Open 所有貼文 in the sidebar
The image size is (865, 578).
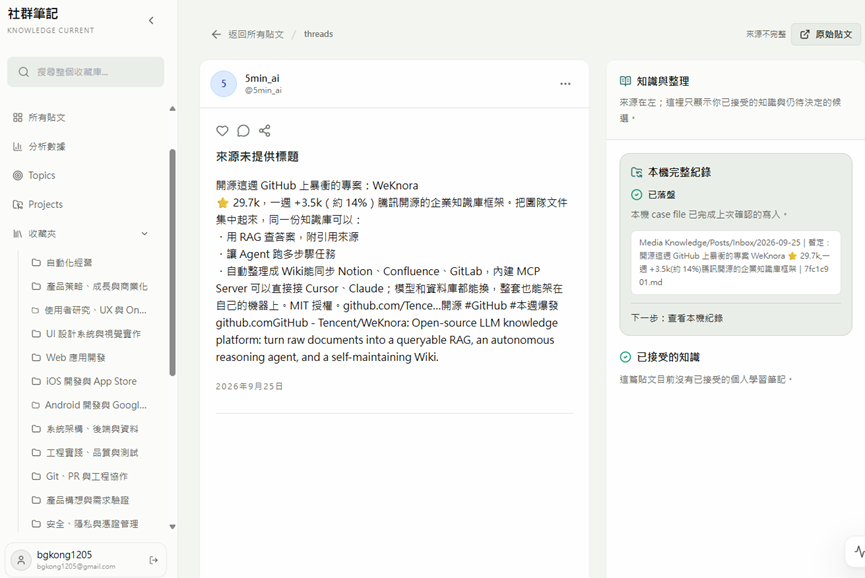click(x=47, y=117)
